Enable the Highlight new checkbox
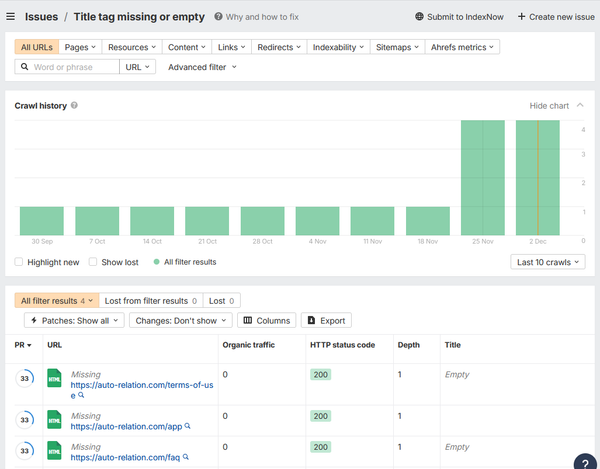The height and width of the screenshot is (469, 600). point(18,262)
